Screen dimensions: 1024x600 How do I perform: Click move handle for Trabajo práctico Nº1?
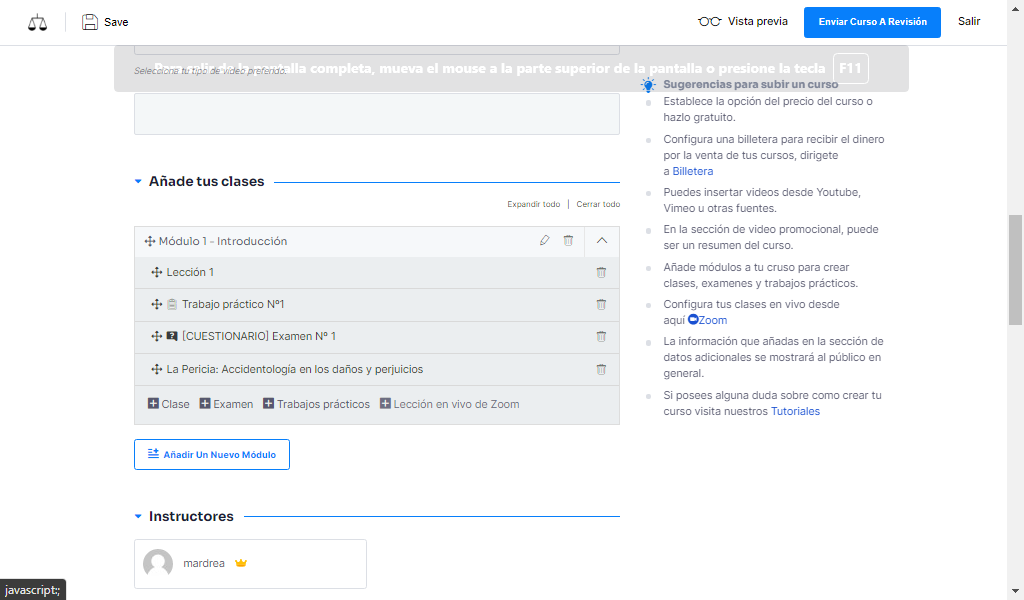(x=157, y=304)
